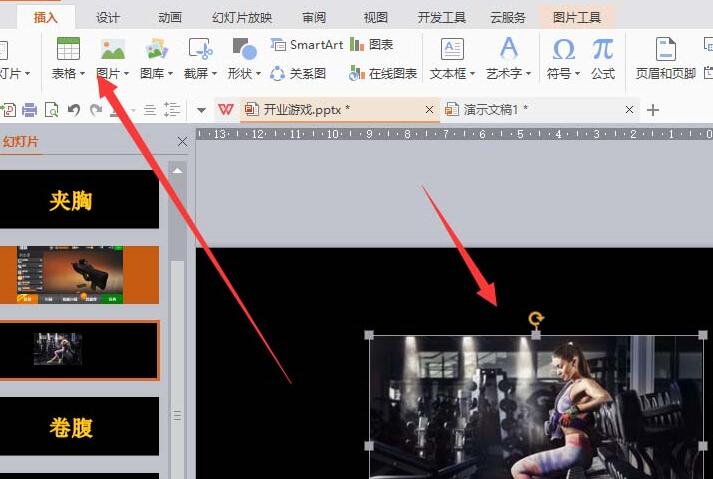Select the 夹胸 slide thumbnail
Image resolution: width=713 pixels, height=479 pixels.
point(79,199)
